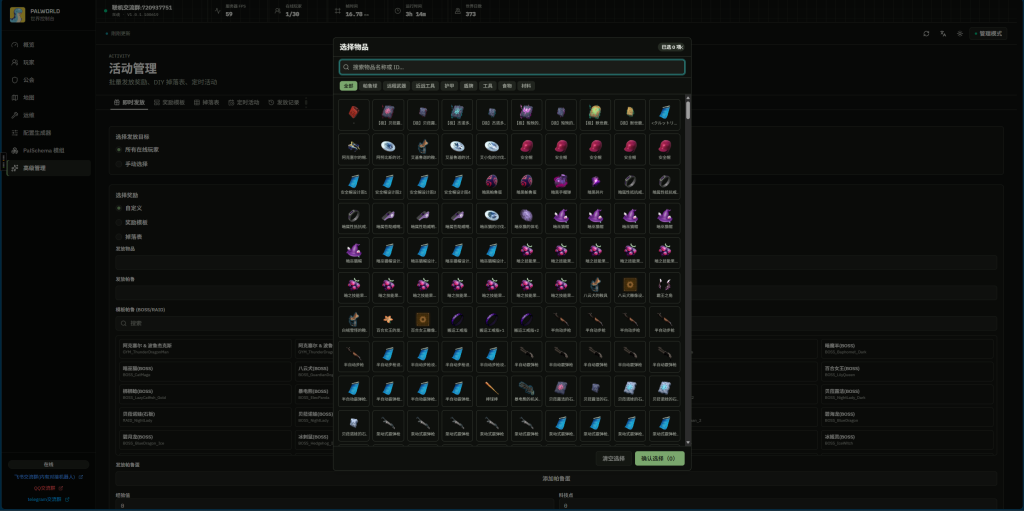
Task: Open the 公会 guild shield icon
Action: [x=15, y=80]
